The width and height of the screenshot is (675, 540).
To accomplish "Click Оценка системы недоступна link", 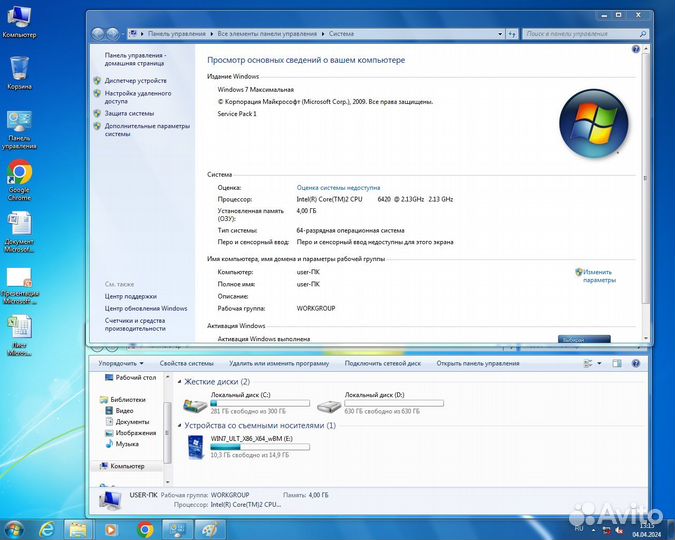I will (338, 188).
